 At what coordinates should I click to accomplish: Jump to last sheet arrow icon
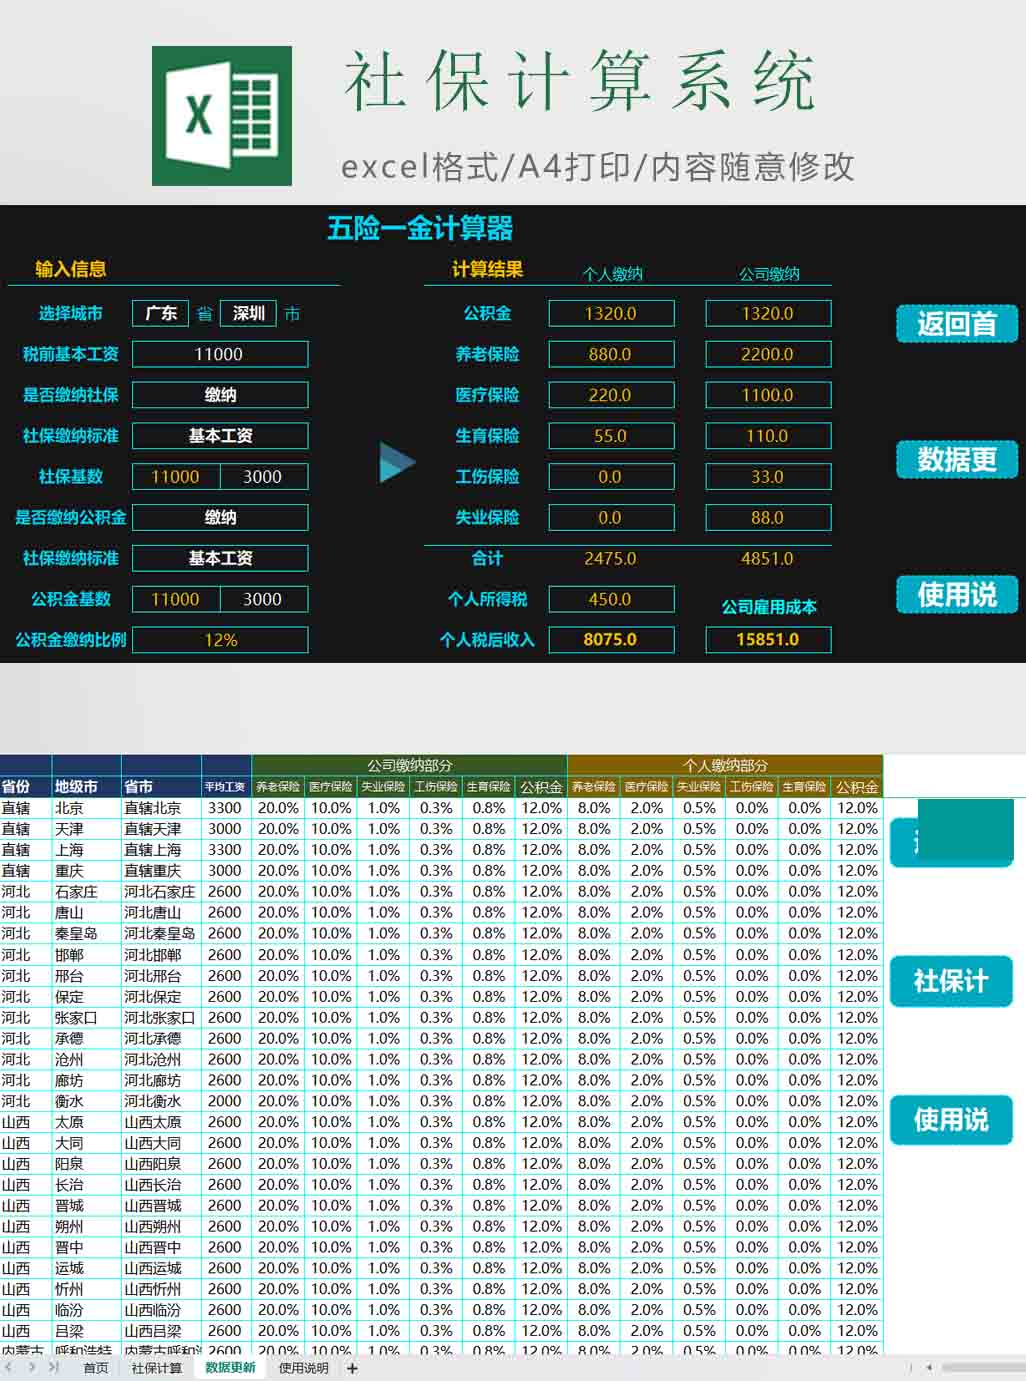[53, 1367]
